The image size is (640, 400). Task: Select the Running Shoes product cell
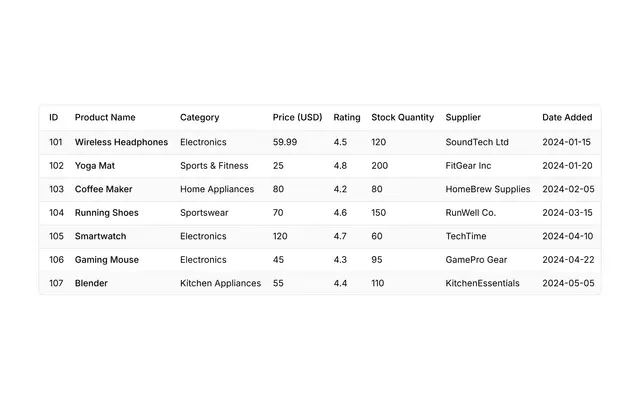(x=107, y=213)
